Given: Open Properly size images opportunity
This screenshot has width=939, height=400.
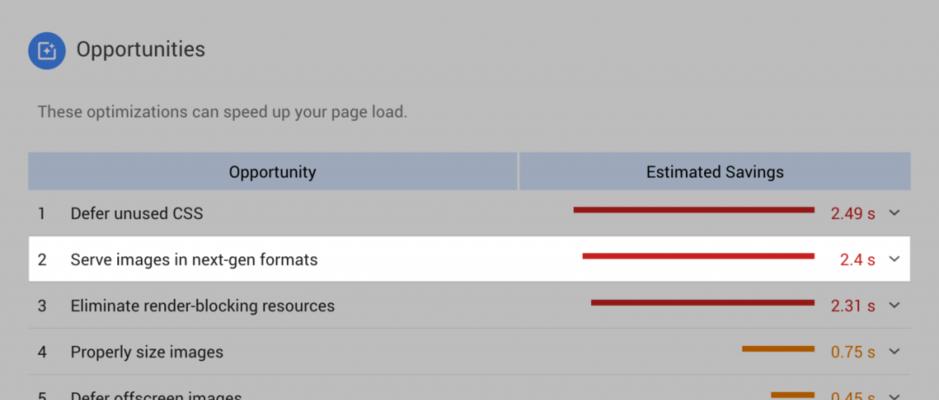Looking at the screenshot, I should click(x=469, y=351).
